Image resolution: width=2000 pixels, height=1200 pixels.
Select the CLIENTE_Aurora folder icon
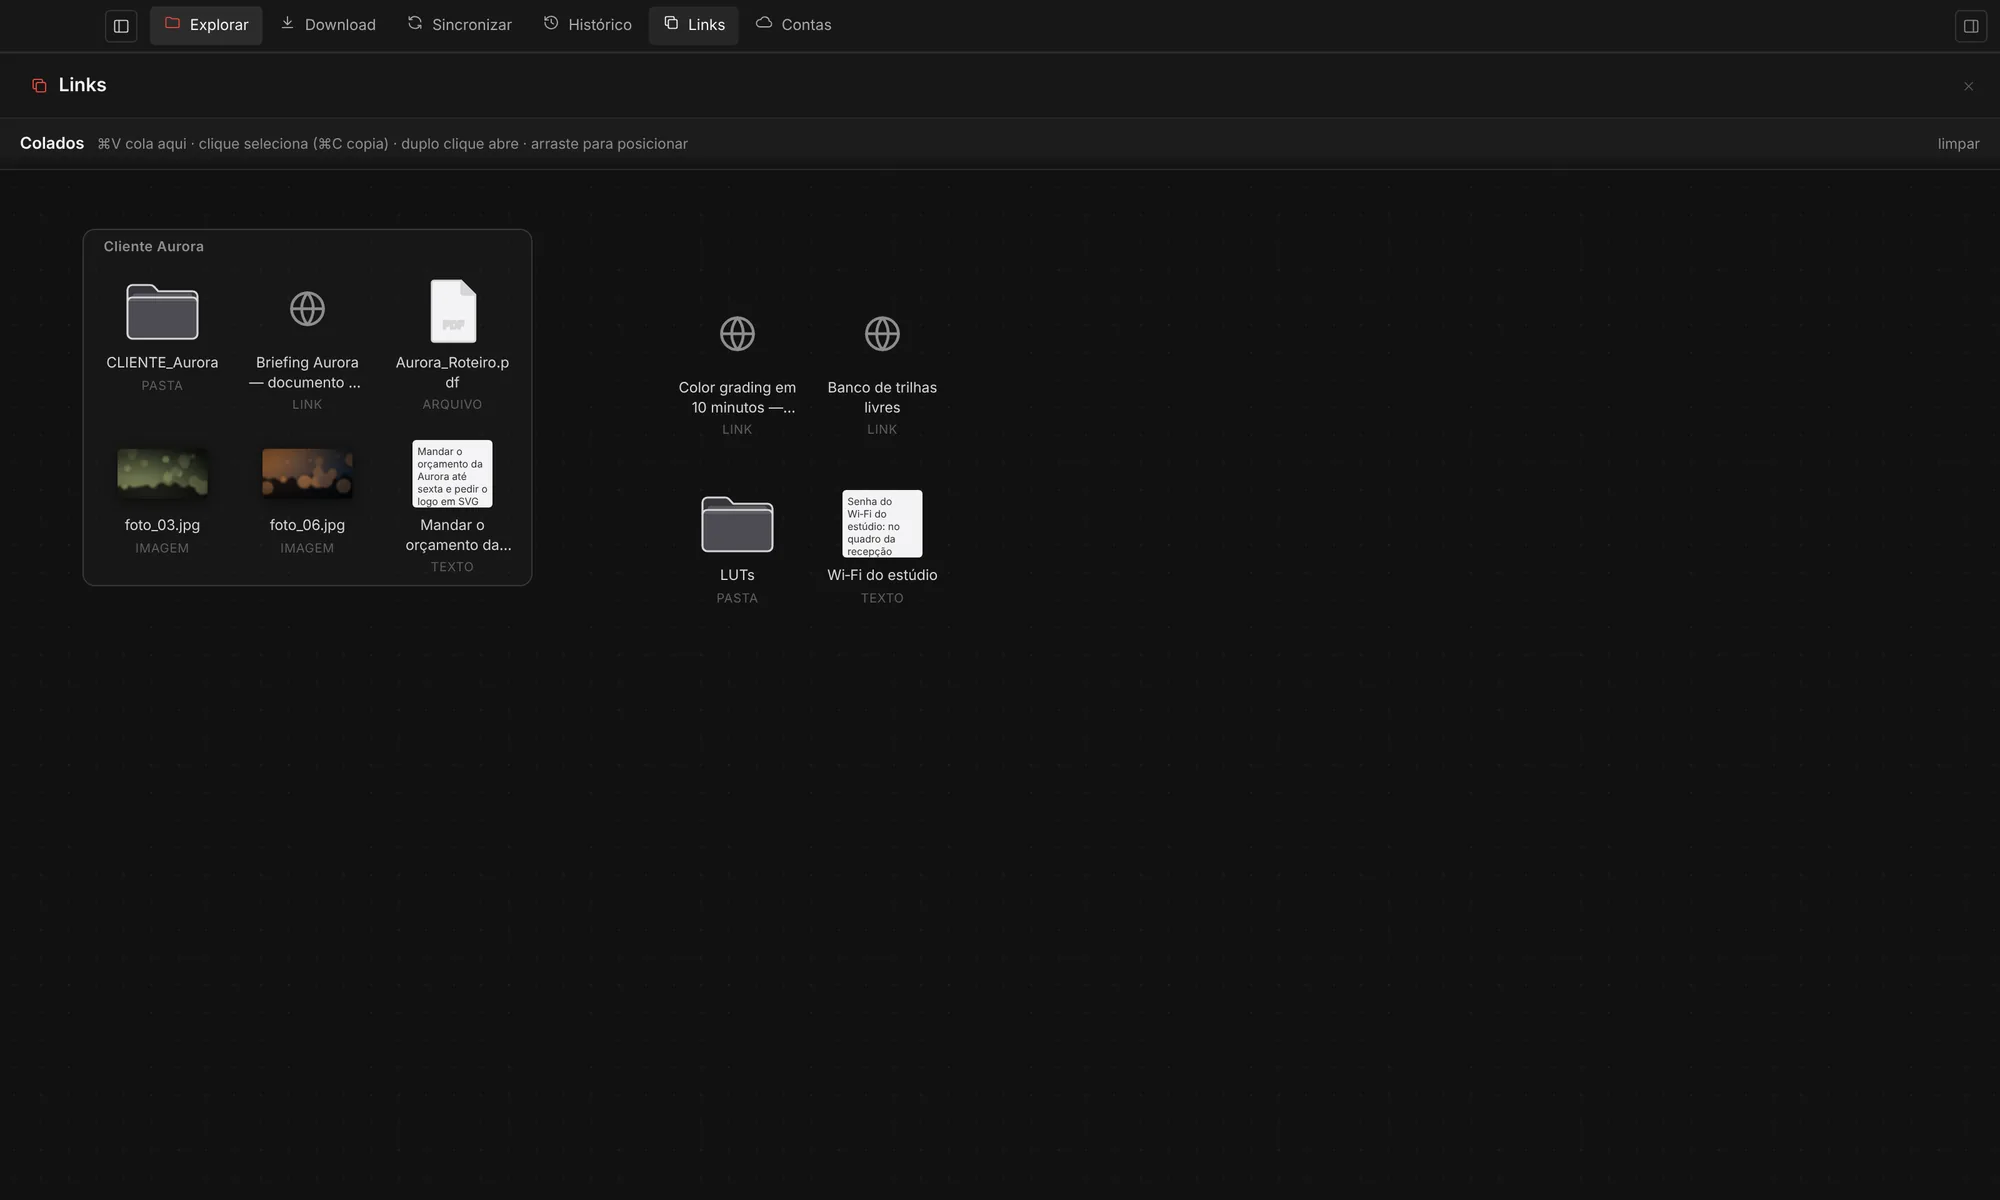pyautogui.click(x=162, y=312)
